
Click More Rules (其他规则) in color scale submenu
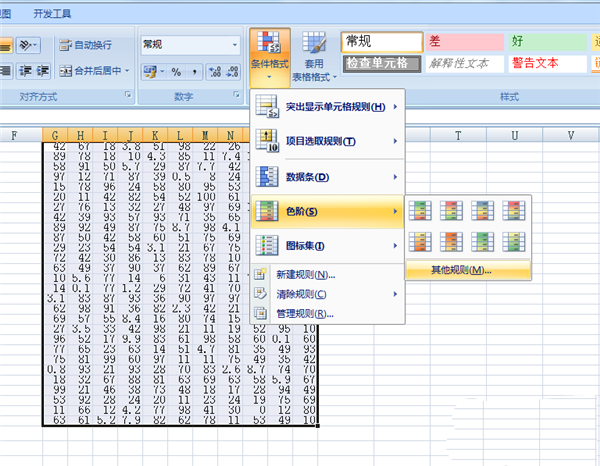468,270
